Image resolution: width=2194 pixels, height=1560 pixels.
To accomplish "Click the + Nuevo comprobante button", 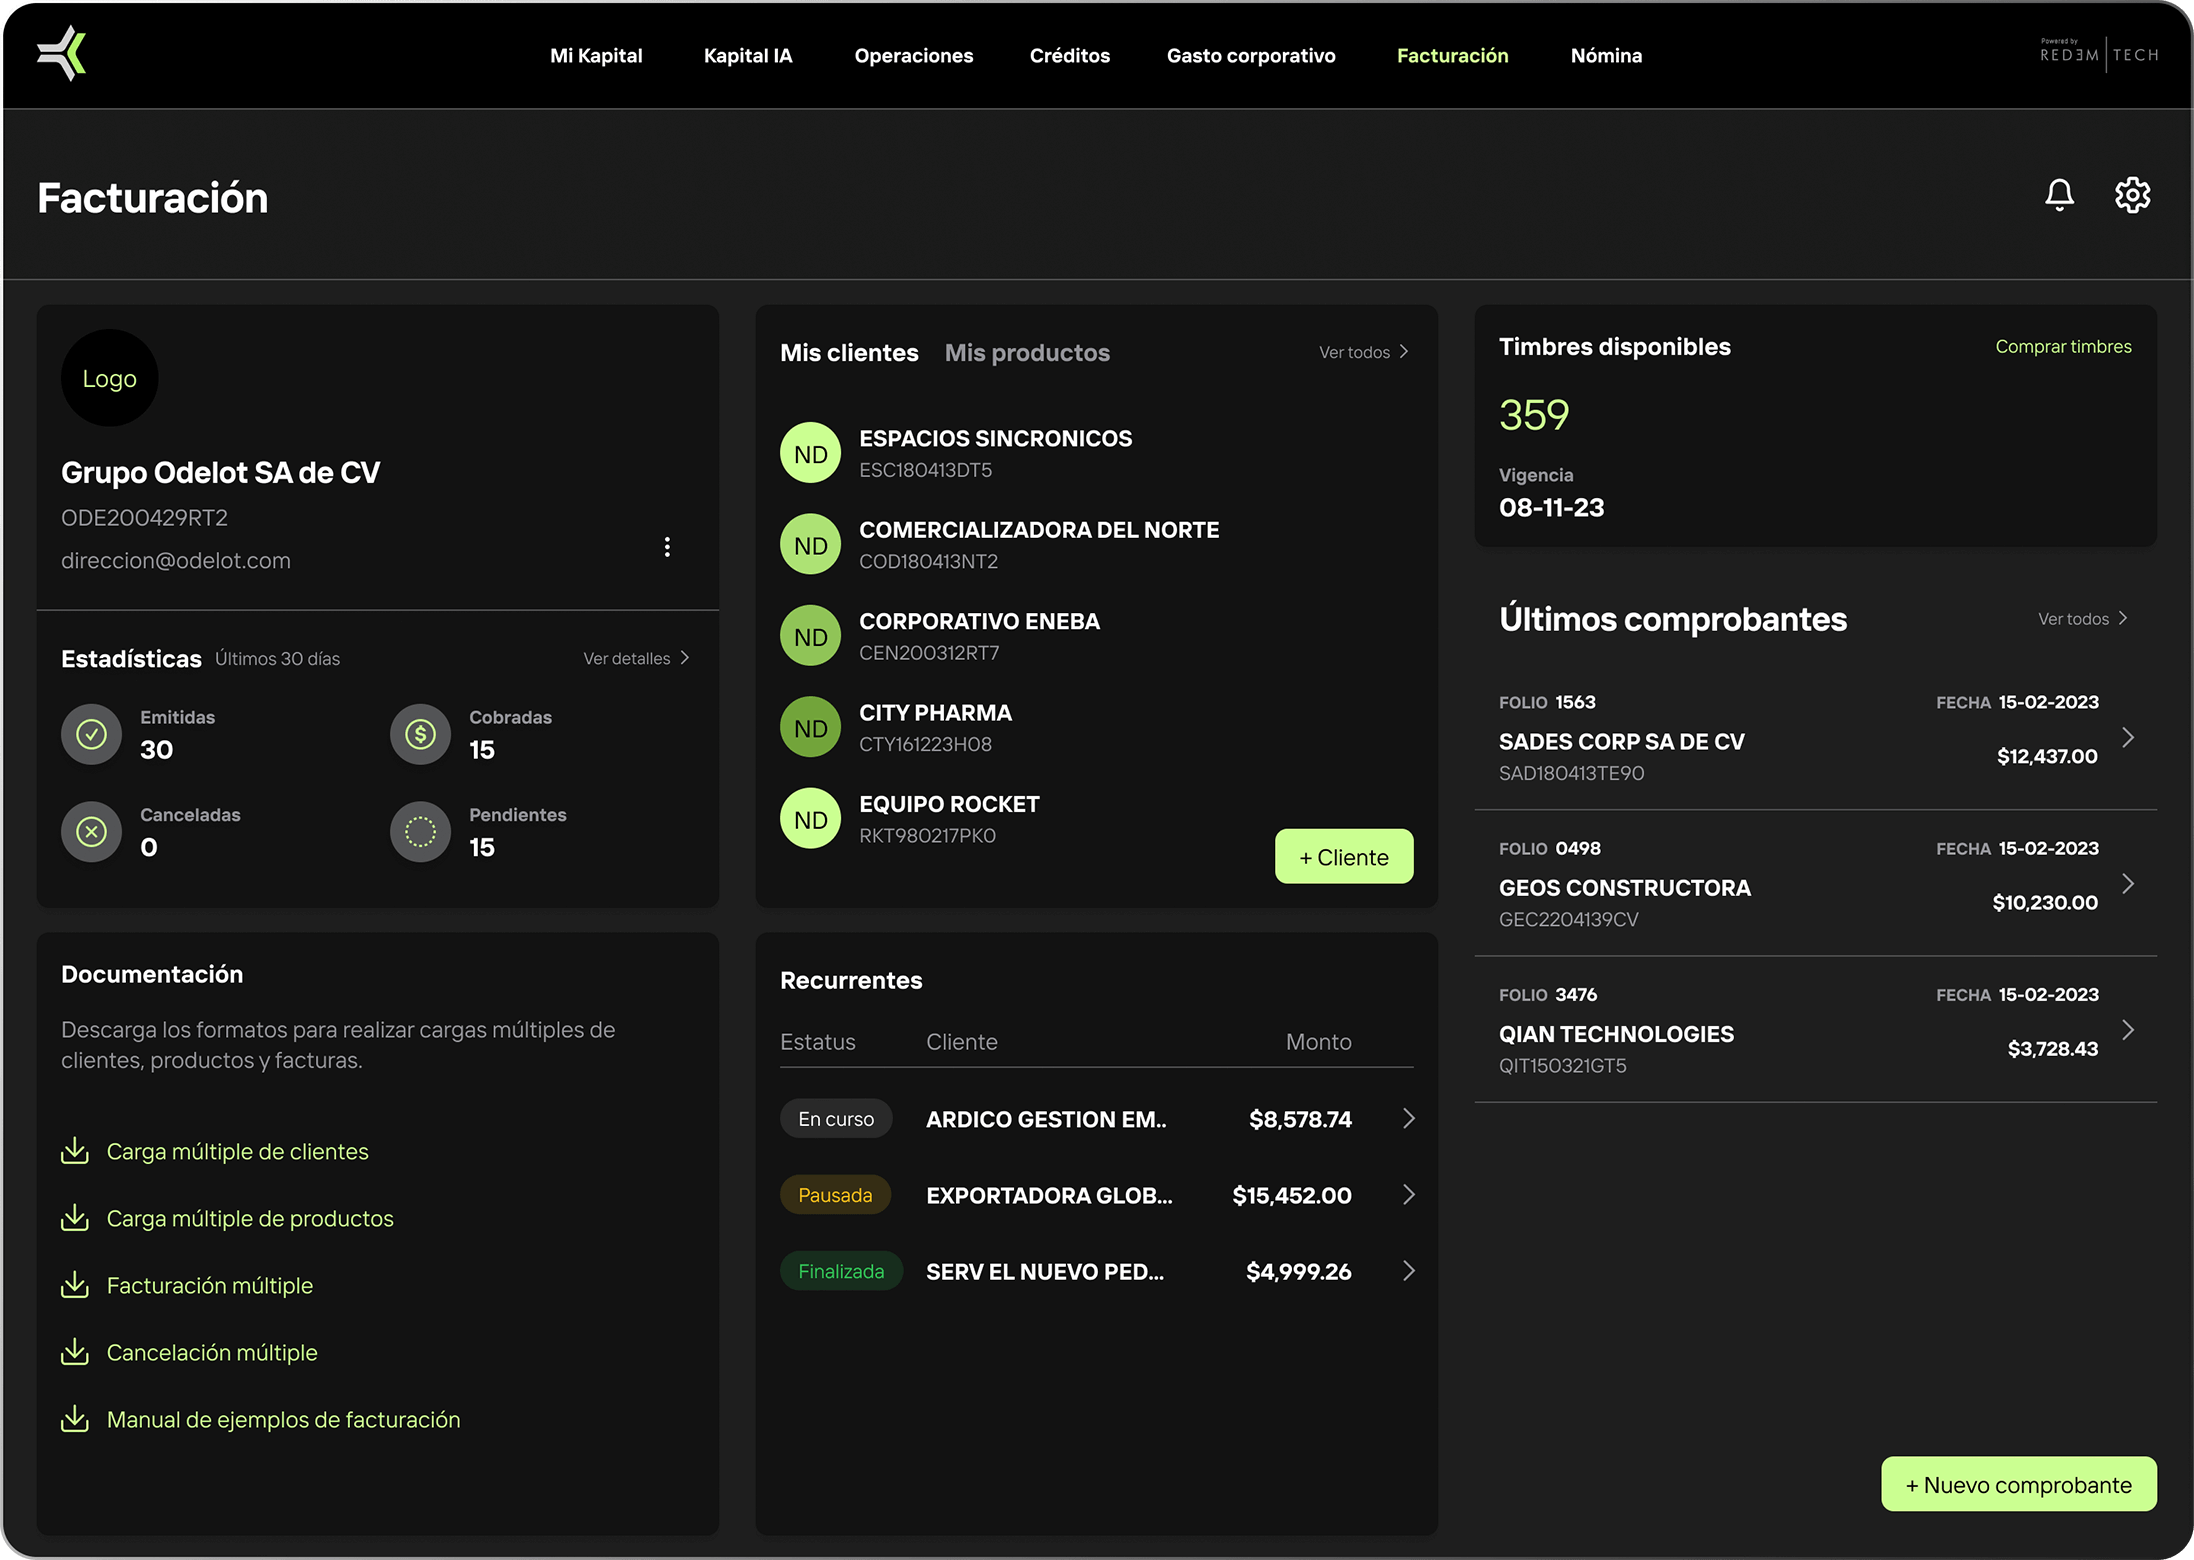I will click(x=2018, y=1485).
